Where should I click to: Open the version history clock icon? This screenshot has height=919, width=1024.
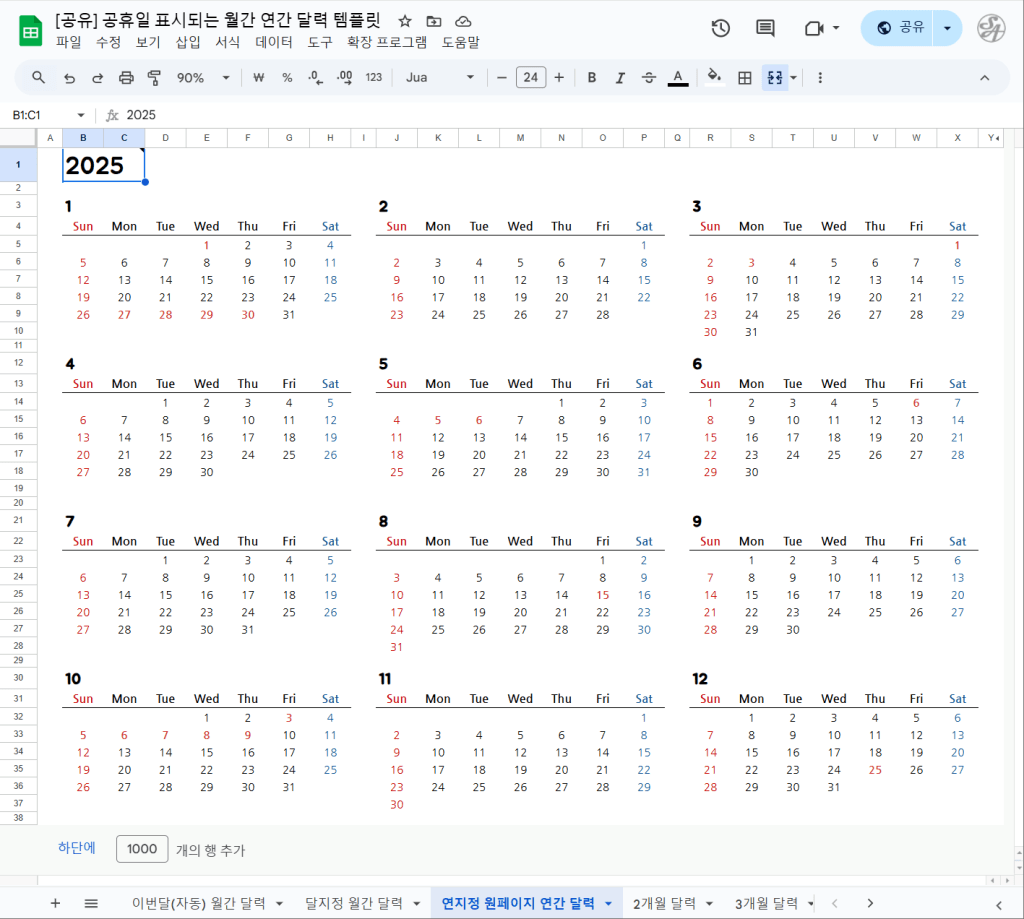coord(720,28)
